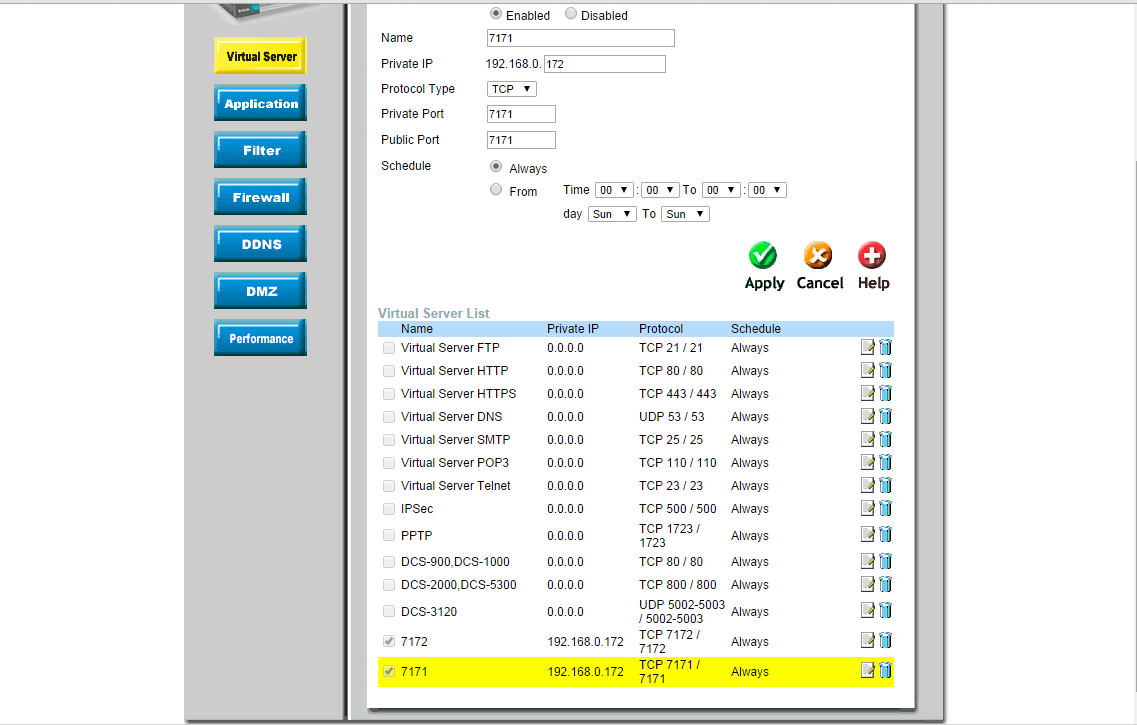Delete the highlighted 7171 entry

click(885, 671)
